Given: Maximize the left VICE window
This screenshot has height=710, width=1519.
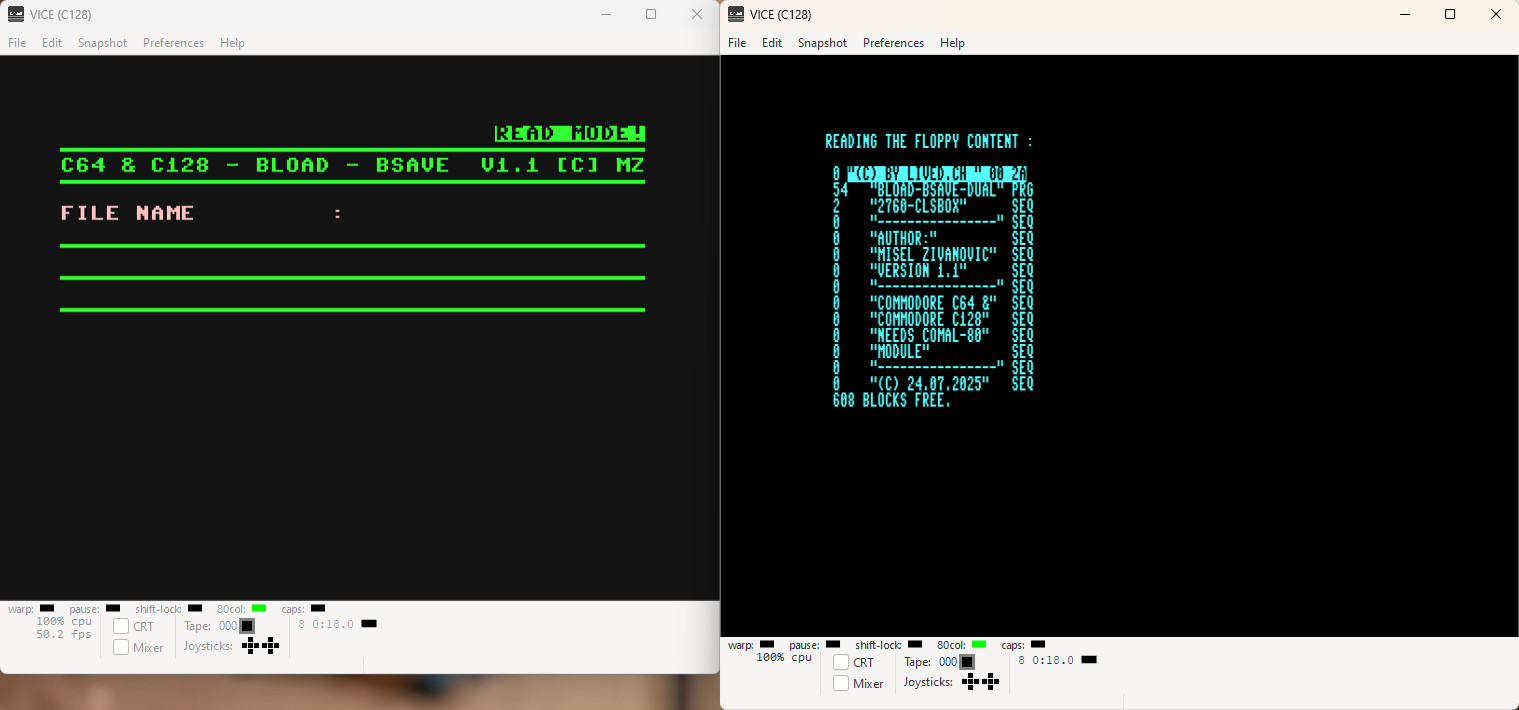Looking at the screenshot, I should [x=651, y=14].
